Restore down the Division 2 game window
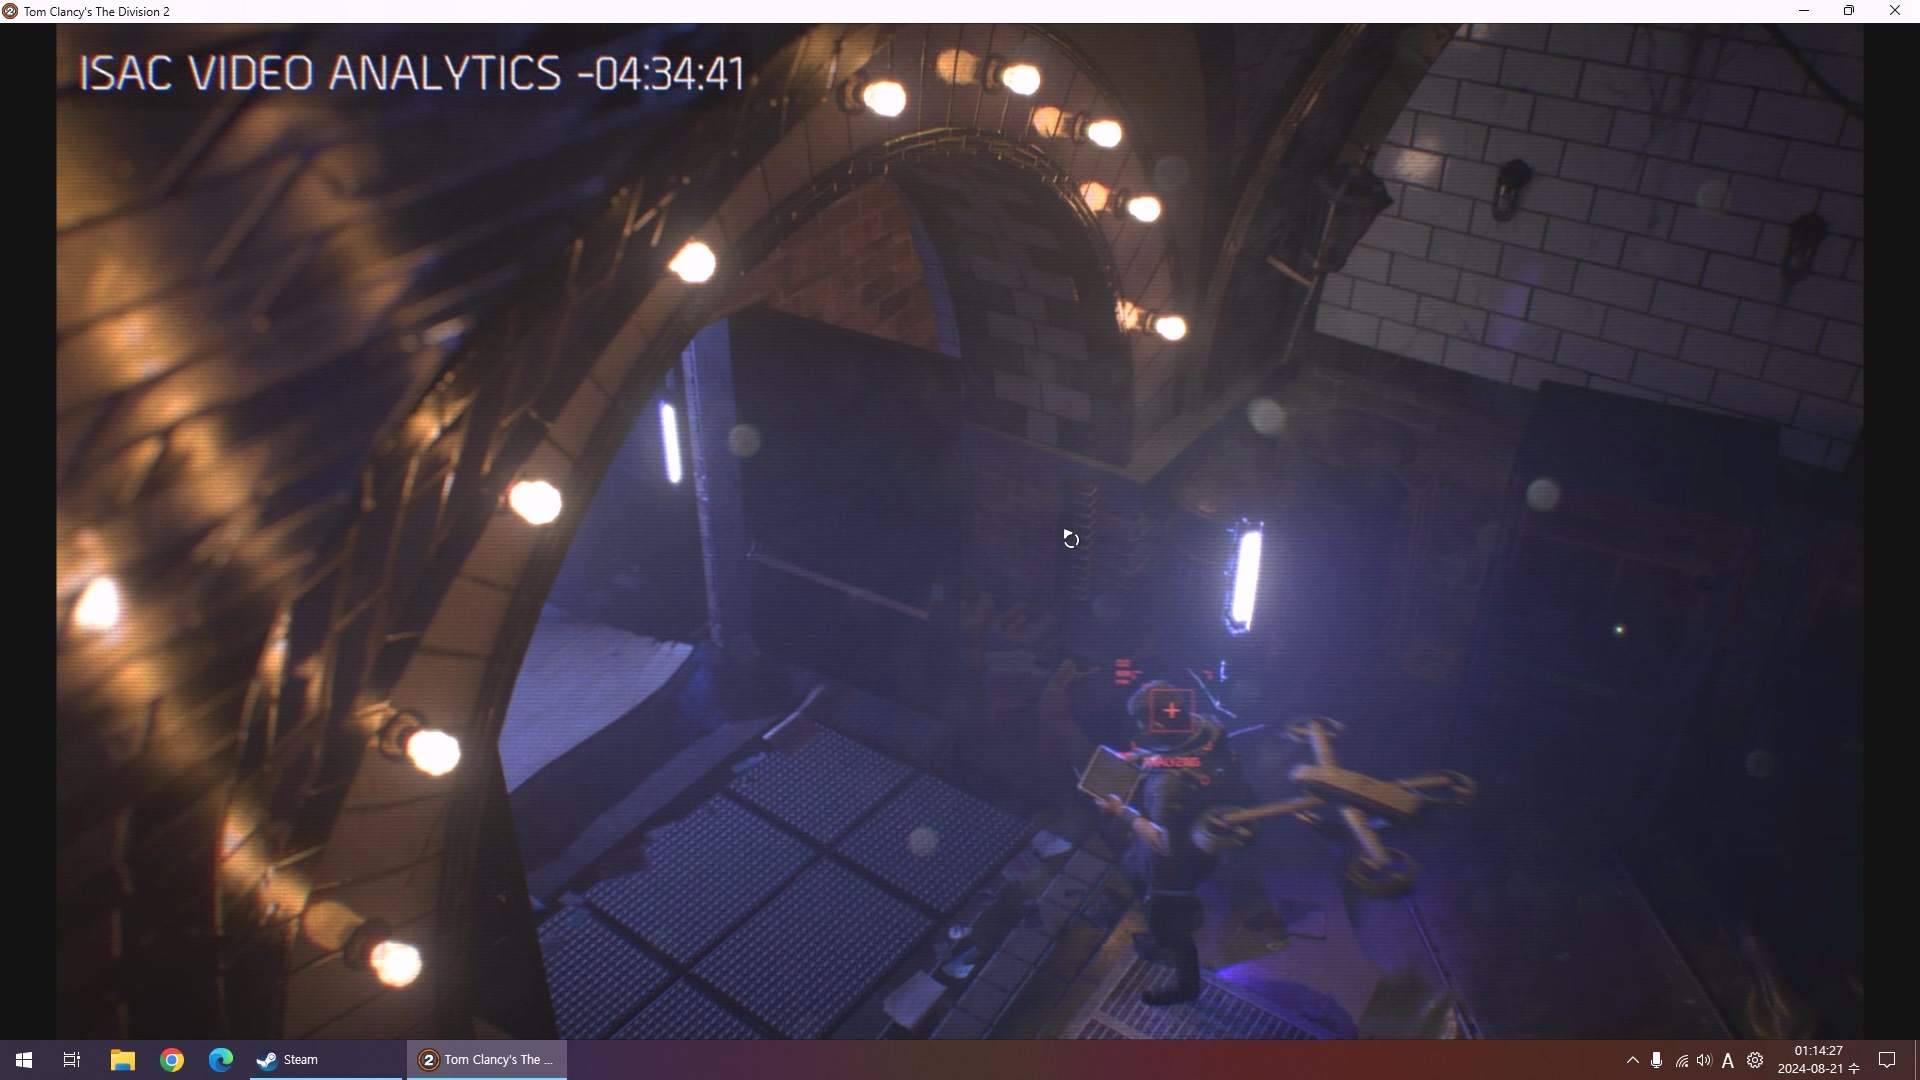 1850,11
